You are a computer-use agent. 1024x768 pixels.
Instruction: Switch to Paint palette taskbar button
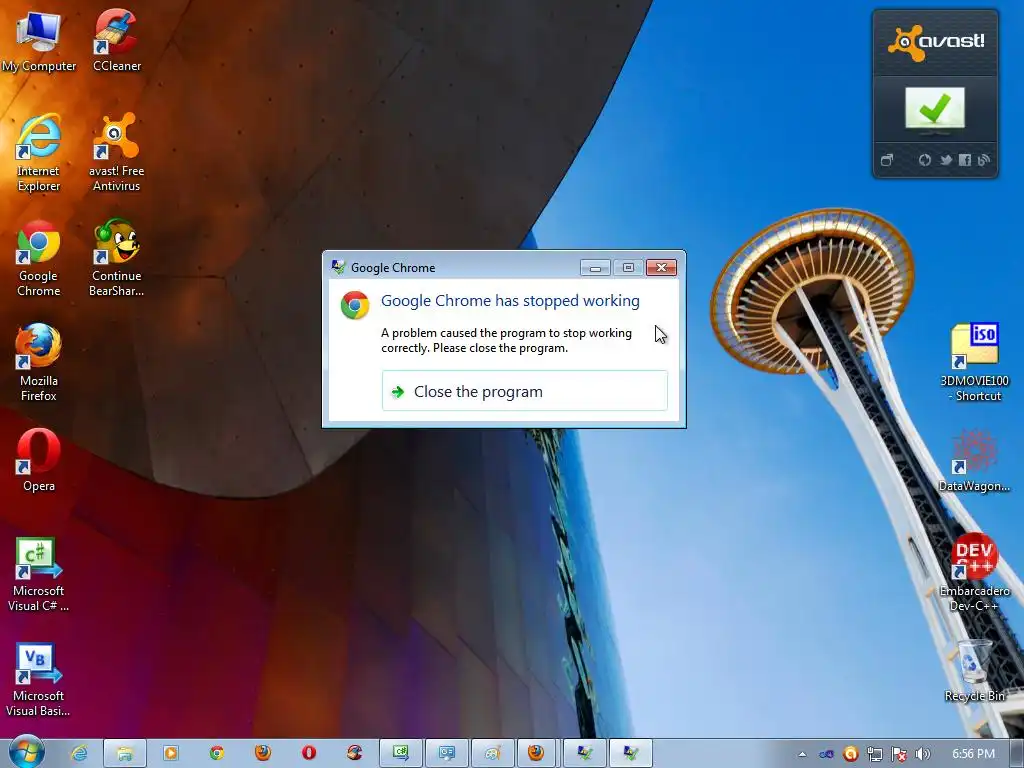pos(492,753)
